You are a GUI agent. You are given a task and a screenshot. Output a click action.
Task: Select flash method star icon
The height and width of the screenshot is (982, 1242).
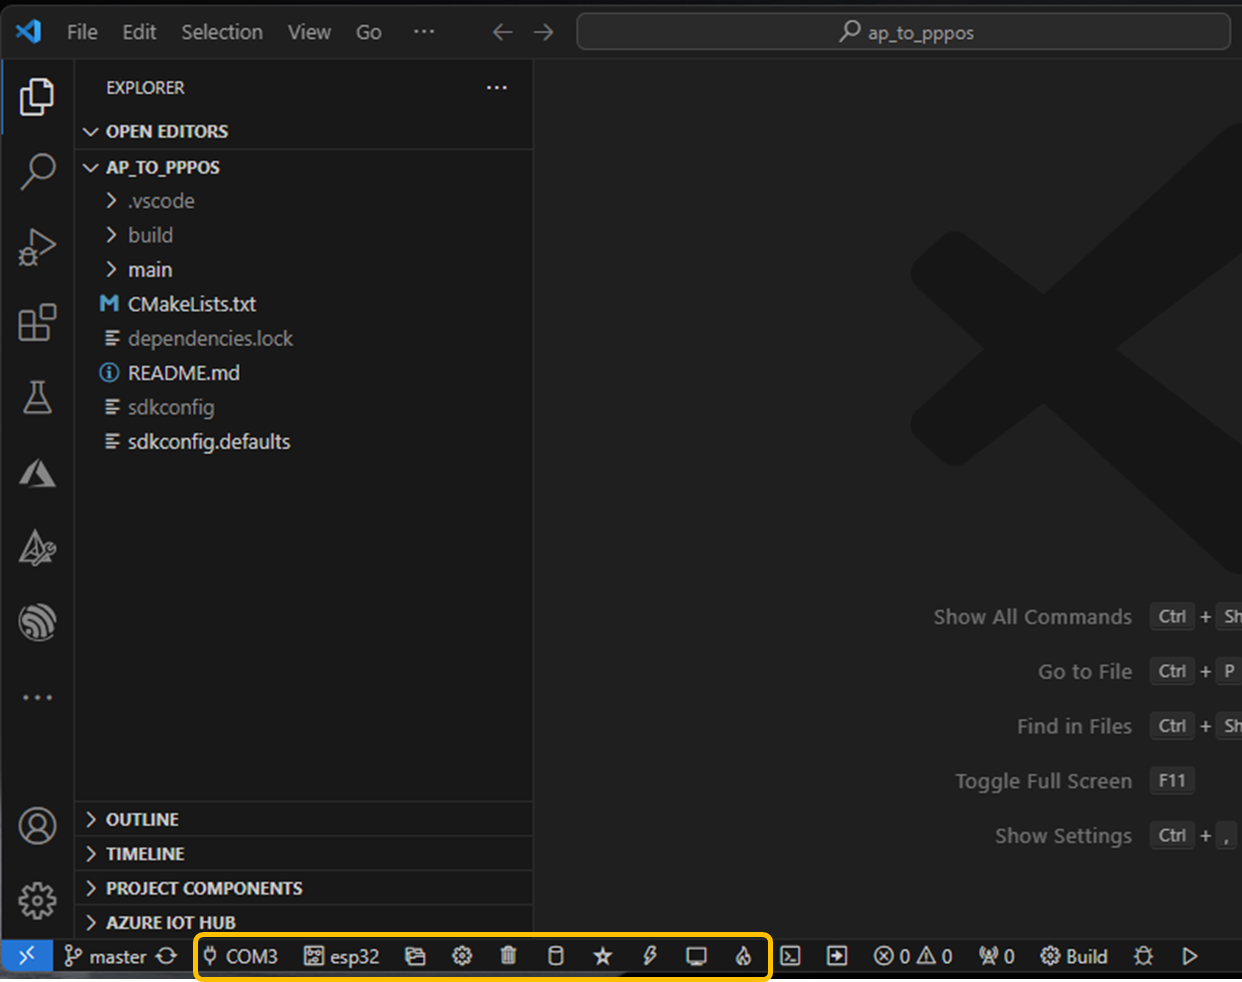click(x=602, y=956)
